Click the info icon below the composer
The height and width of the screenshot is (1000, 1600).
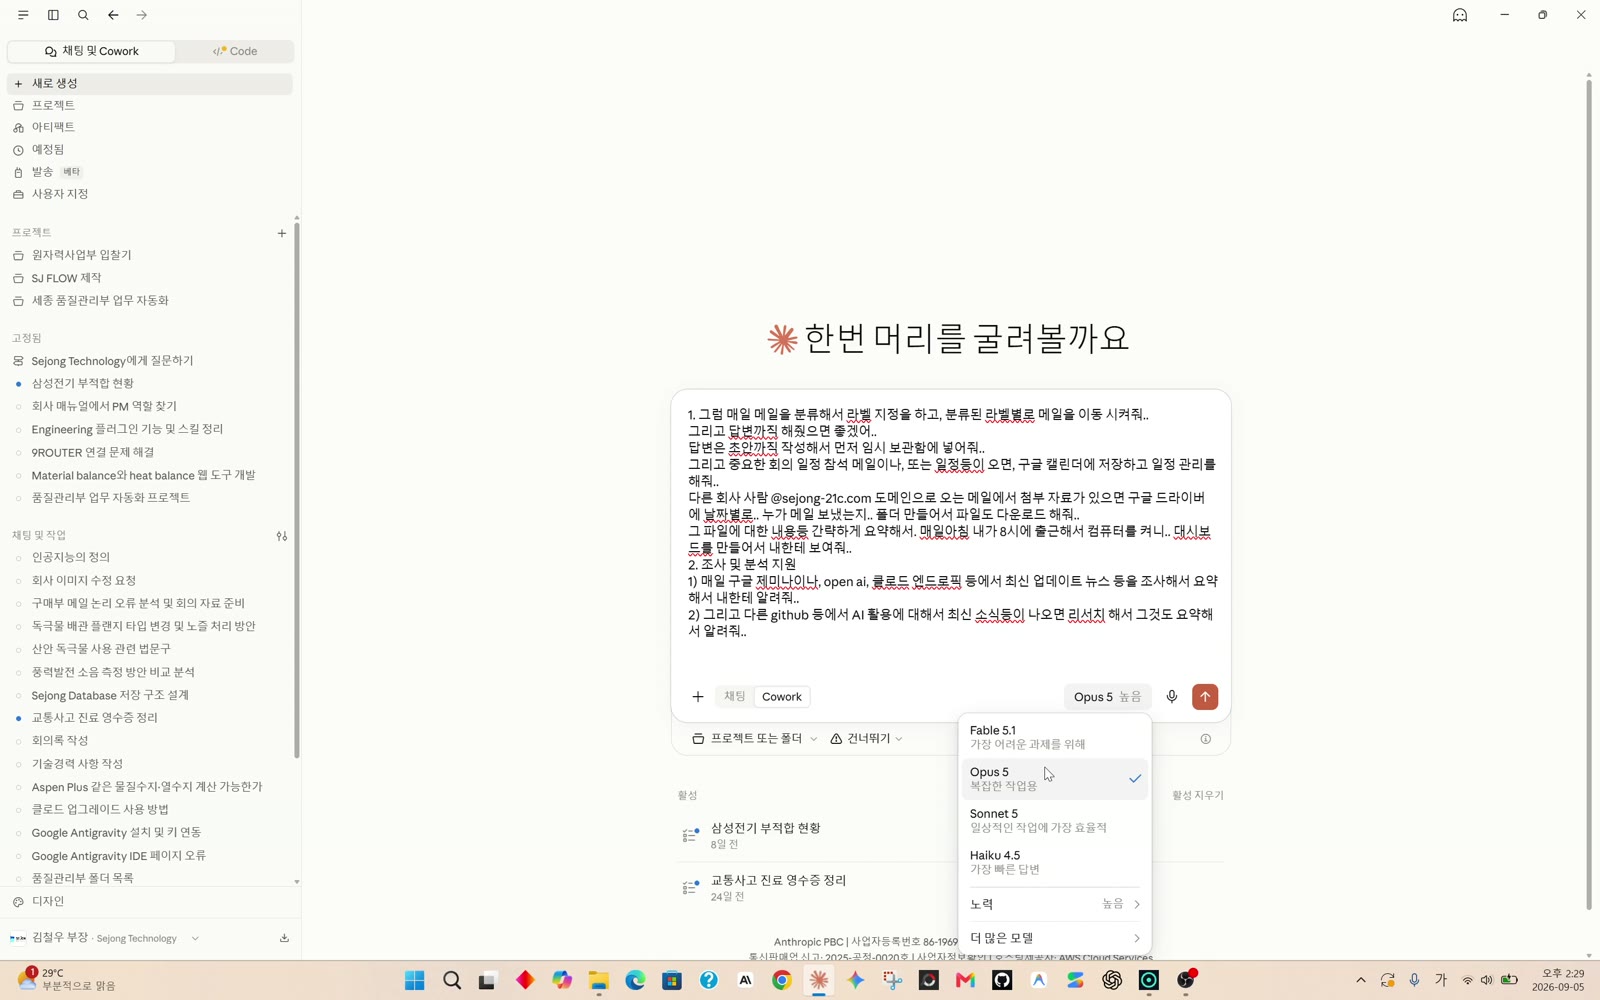1206,739
